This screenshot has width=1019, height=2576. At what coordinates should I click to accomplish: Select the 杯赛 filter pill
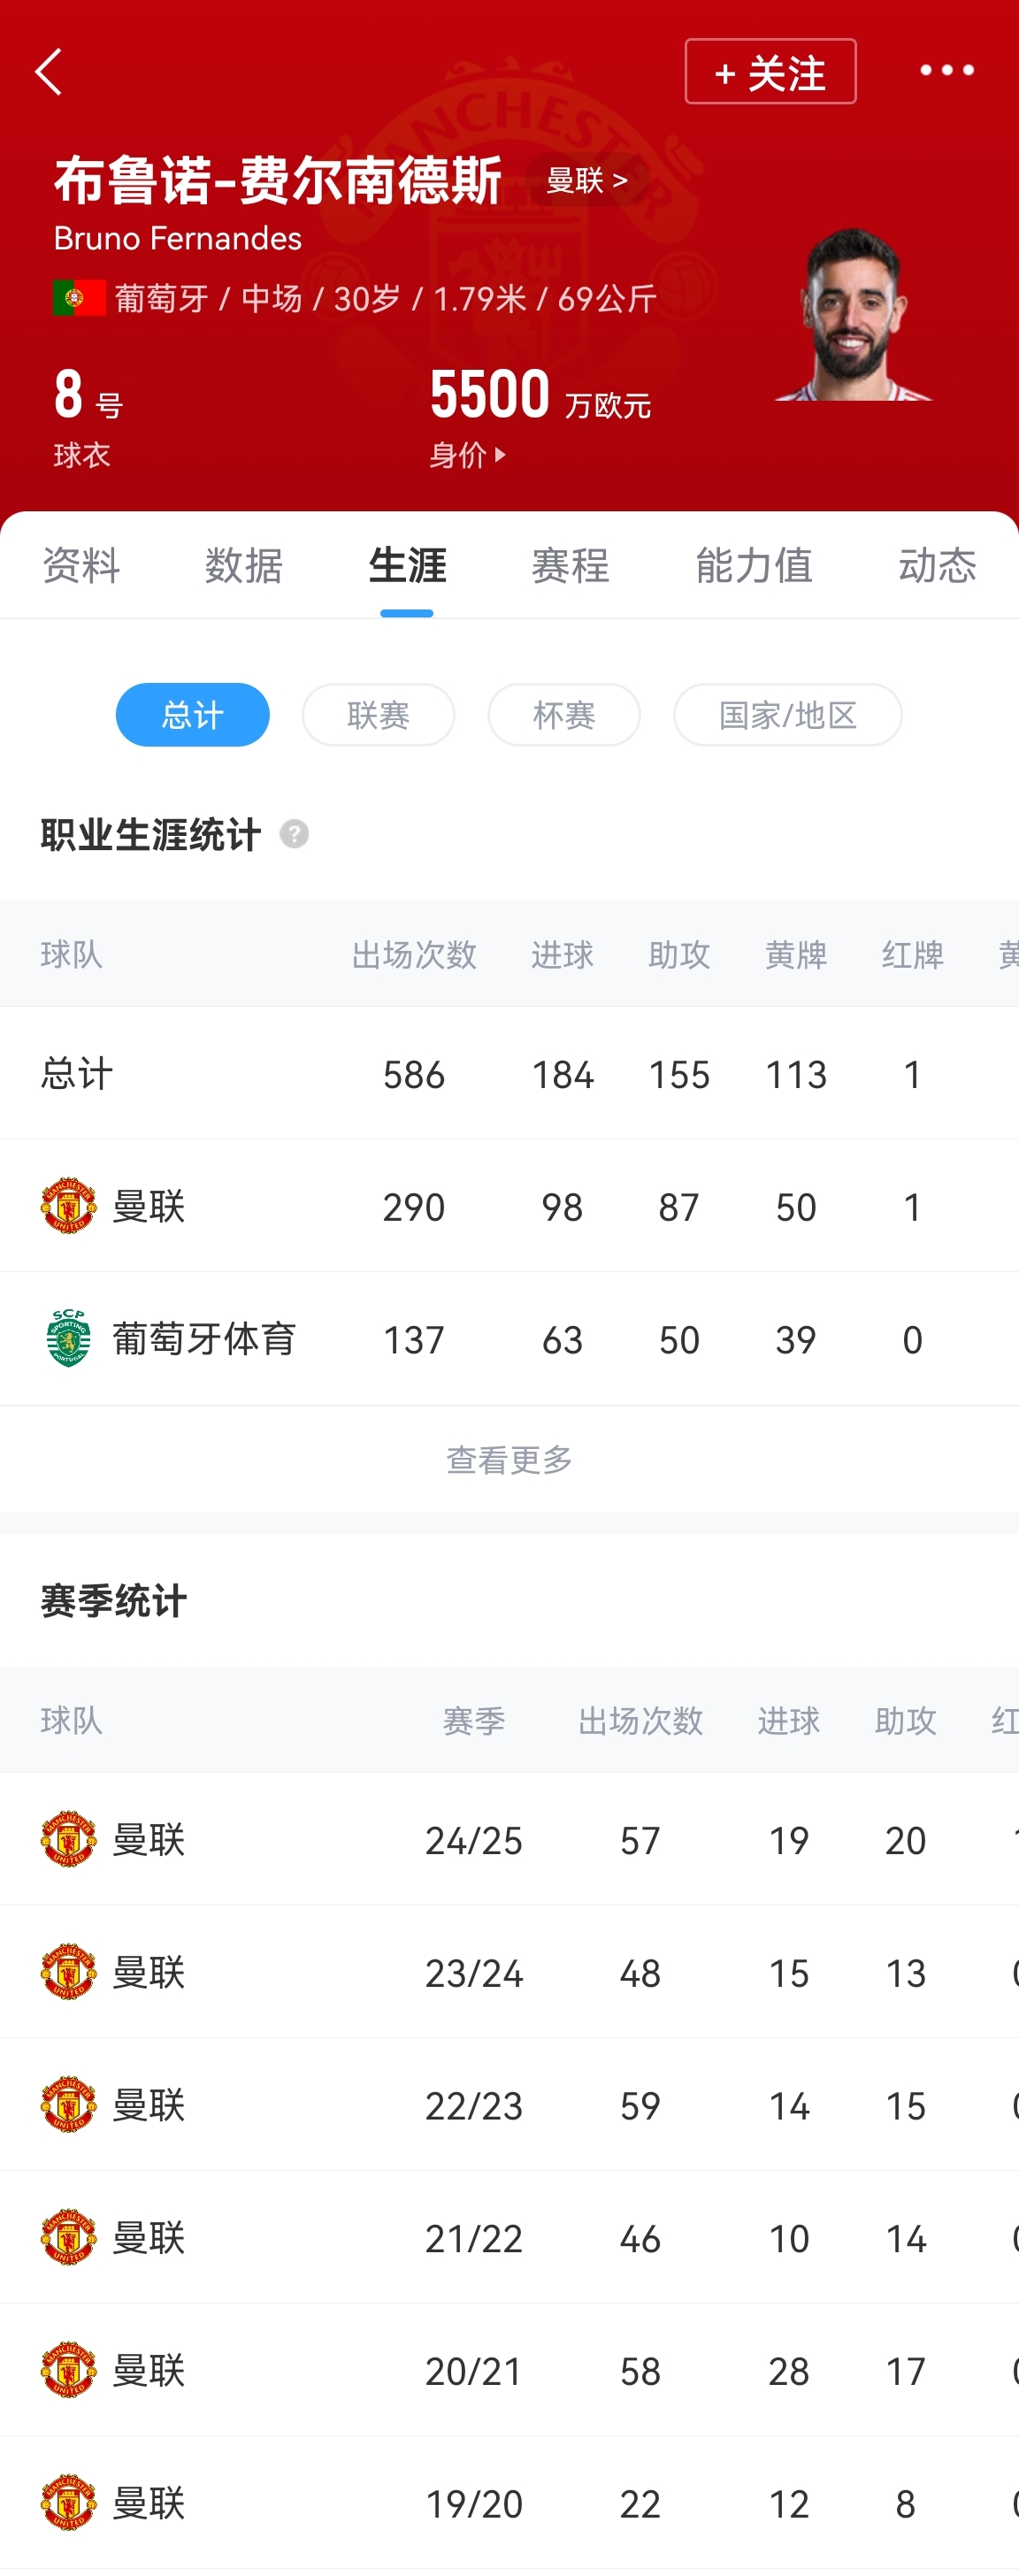click(x=564, y=715)
